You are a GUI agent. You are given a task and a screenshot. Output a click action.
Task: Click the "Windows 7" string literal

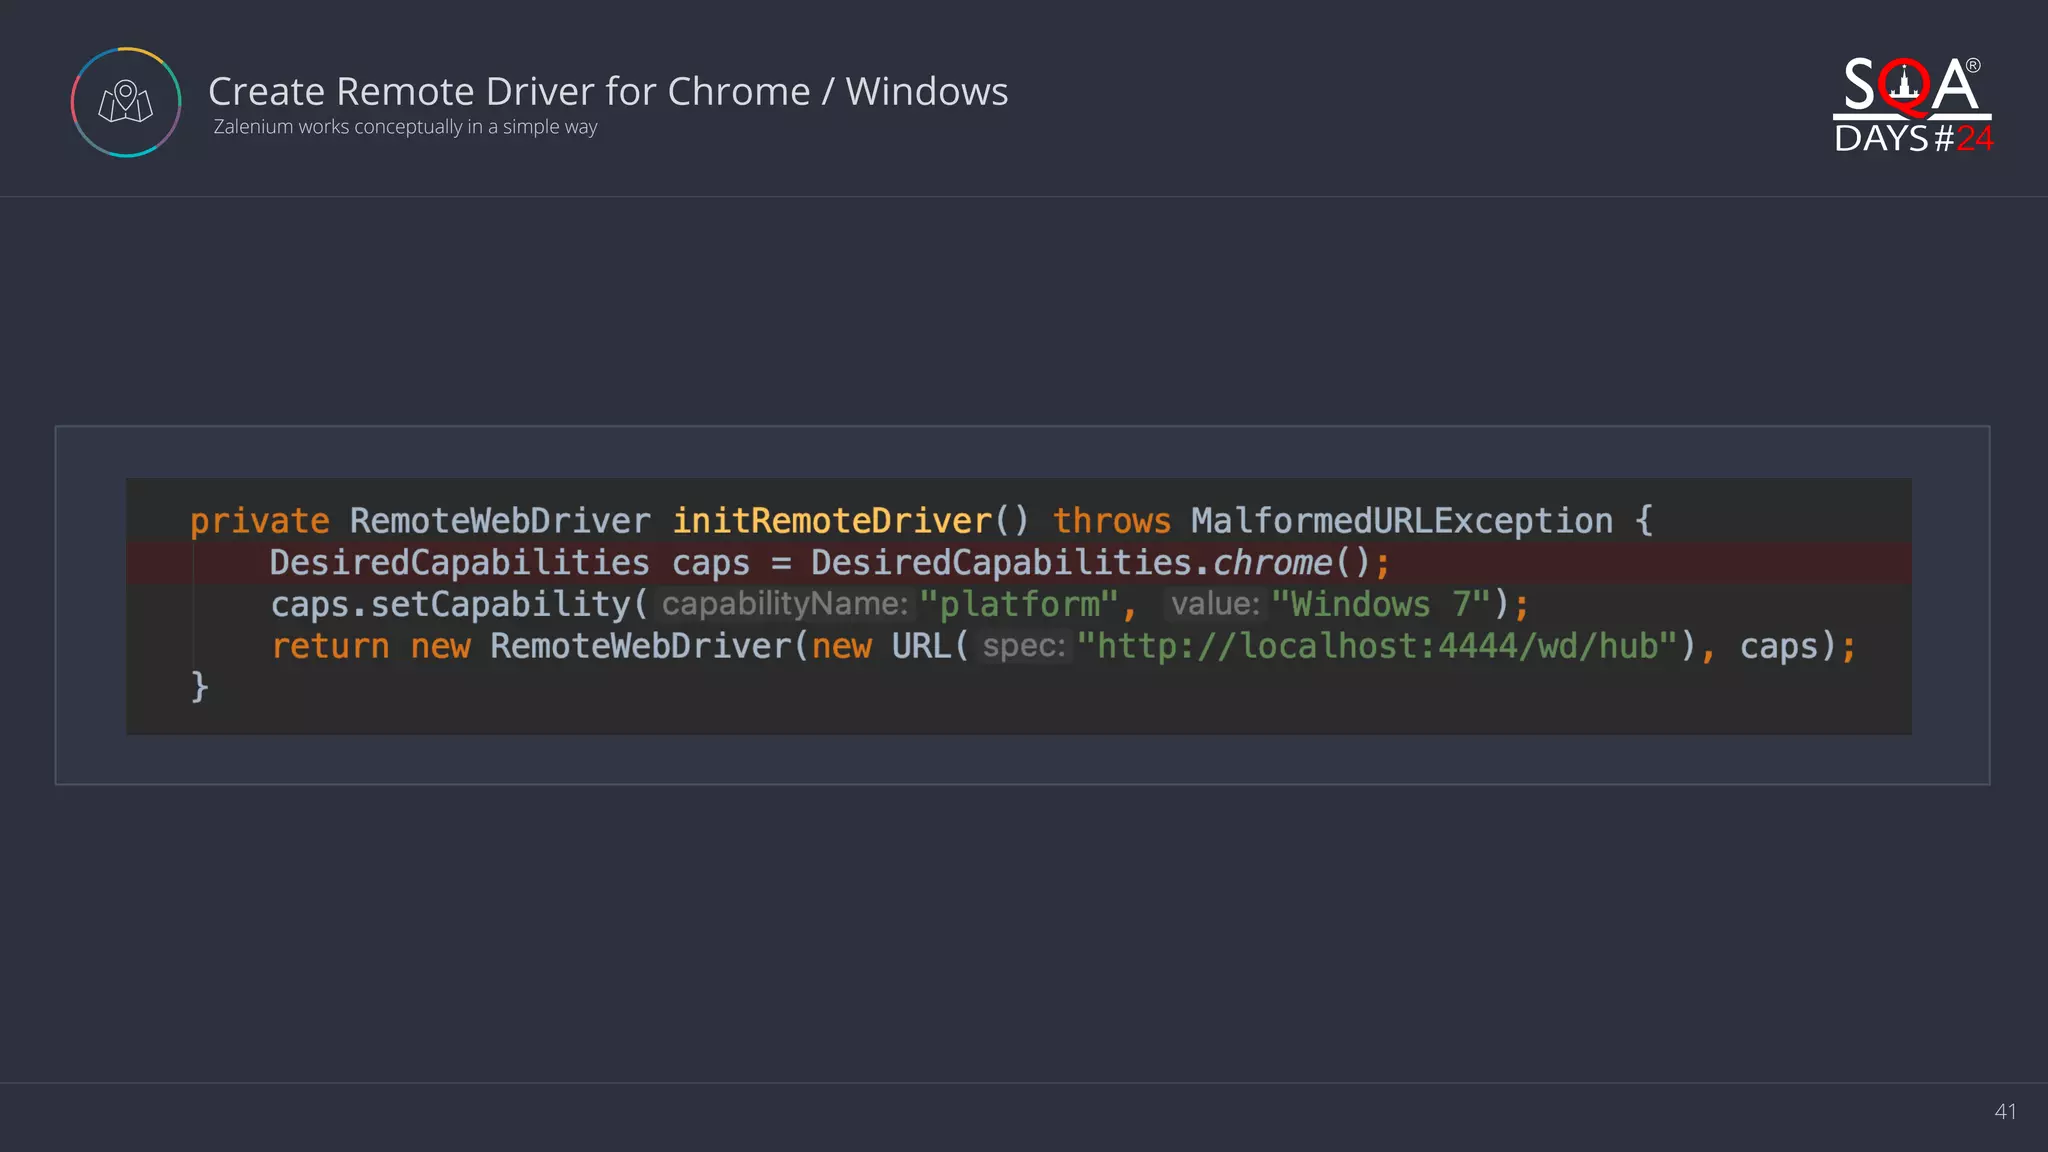1380,605
